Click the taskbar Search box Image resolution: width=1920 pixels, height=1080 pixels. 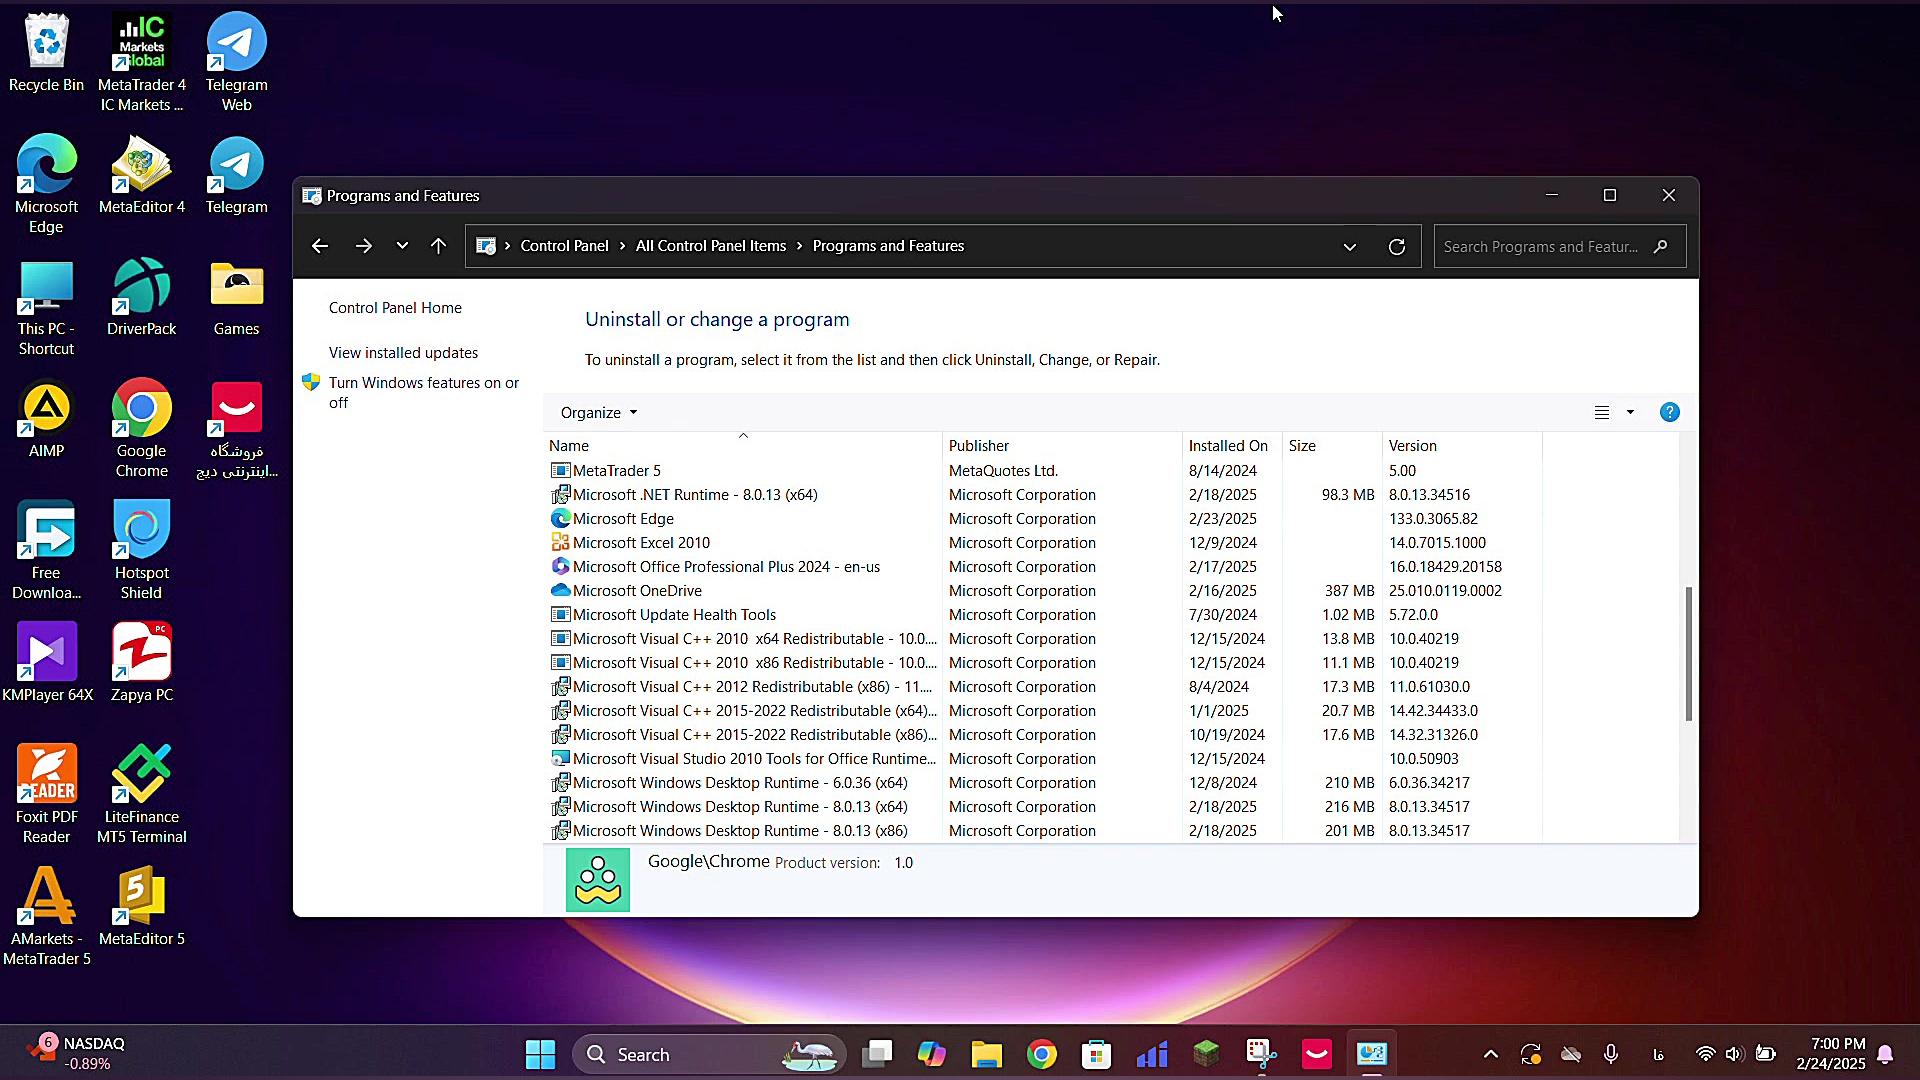710,1054
